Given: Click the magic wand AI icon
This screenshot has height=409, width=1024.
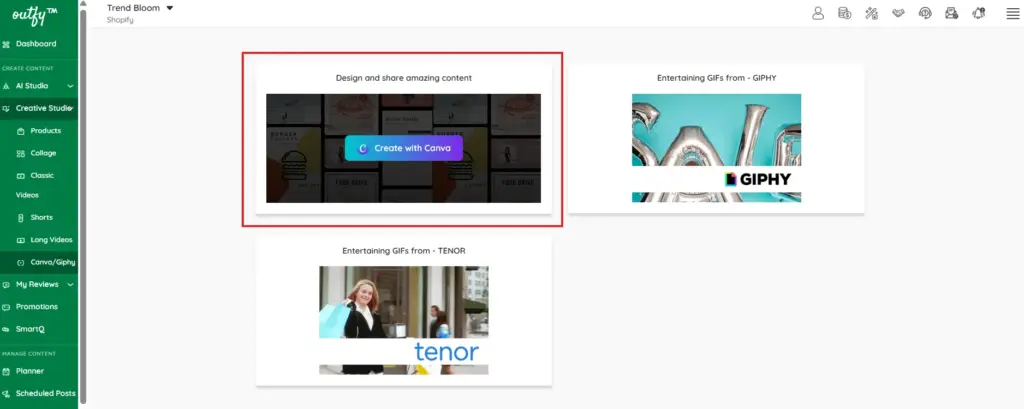Looking at the screenshot, I should coord(871,13).
